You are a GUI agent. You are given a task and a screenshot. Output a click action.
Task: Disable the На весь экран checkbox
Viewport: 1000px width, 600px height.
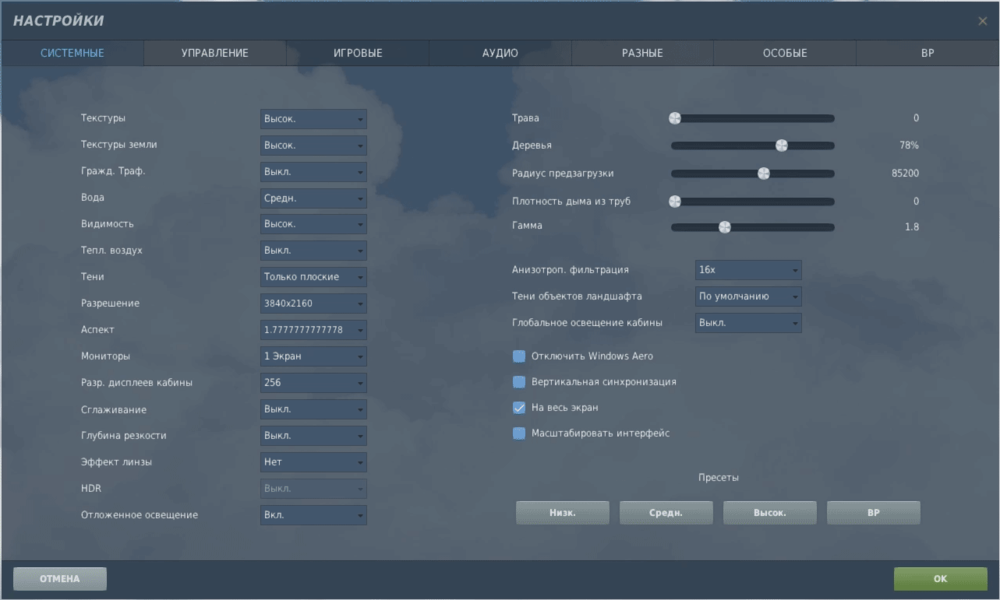518,407
